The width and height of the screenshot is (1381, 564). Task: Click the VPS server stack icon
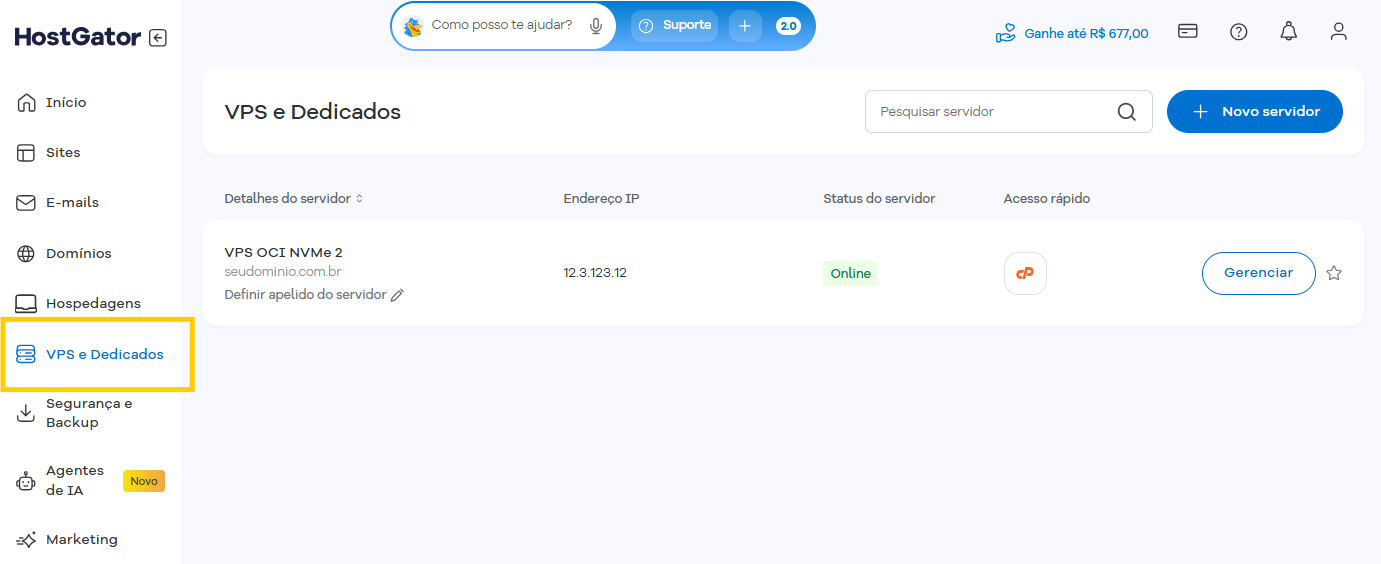[26, 354]
